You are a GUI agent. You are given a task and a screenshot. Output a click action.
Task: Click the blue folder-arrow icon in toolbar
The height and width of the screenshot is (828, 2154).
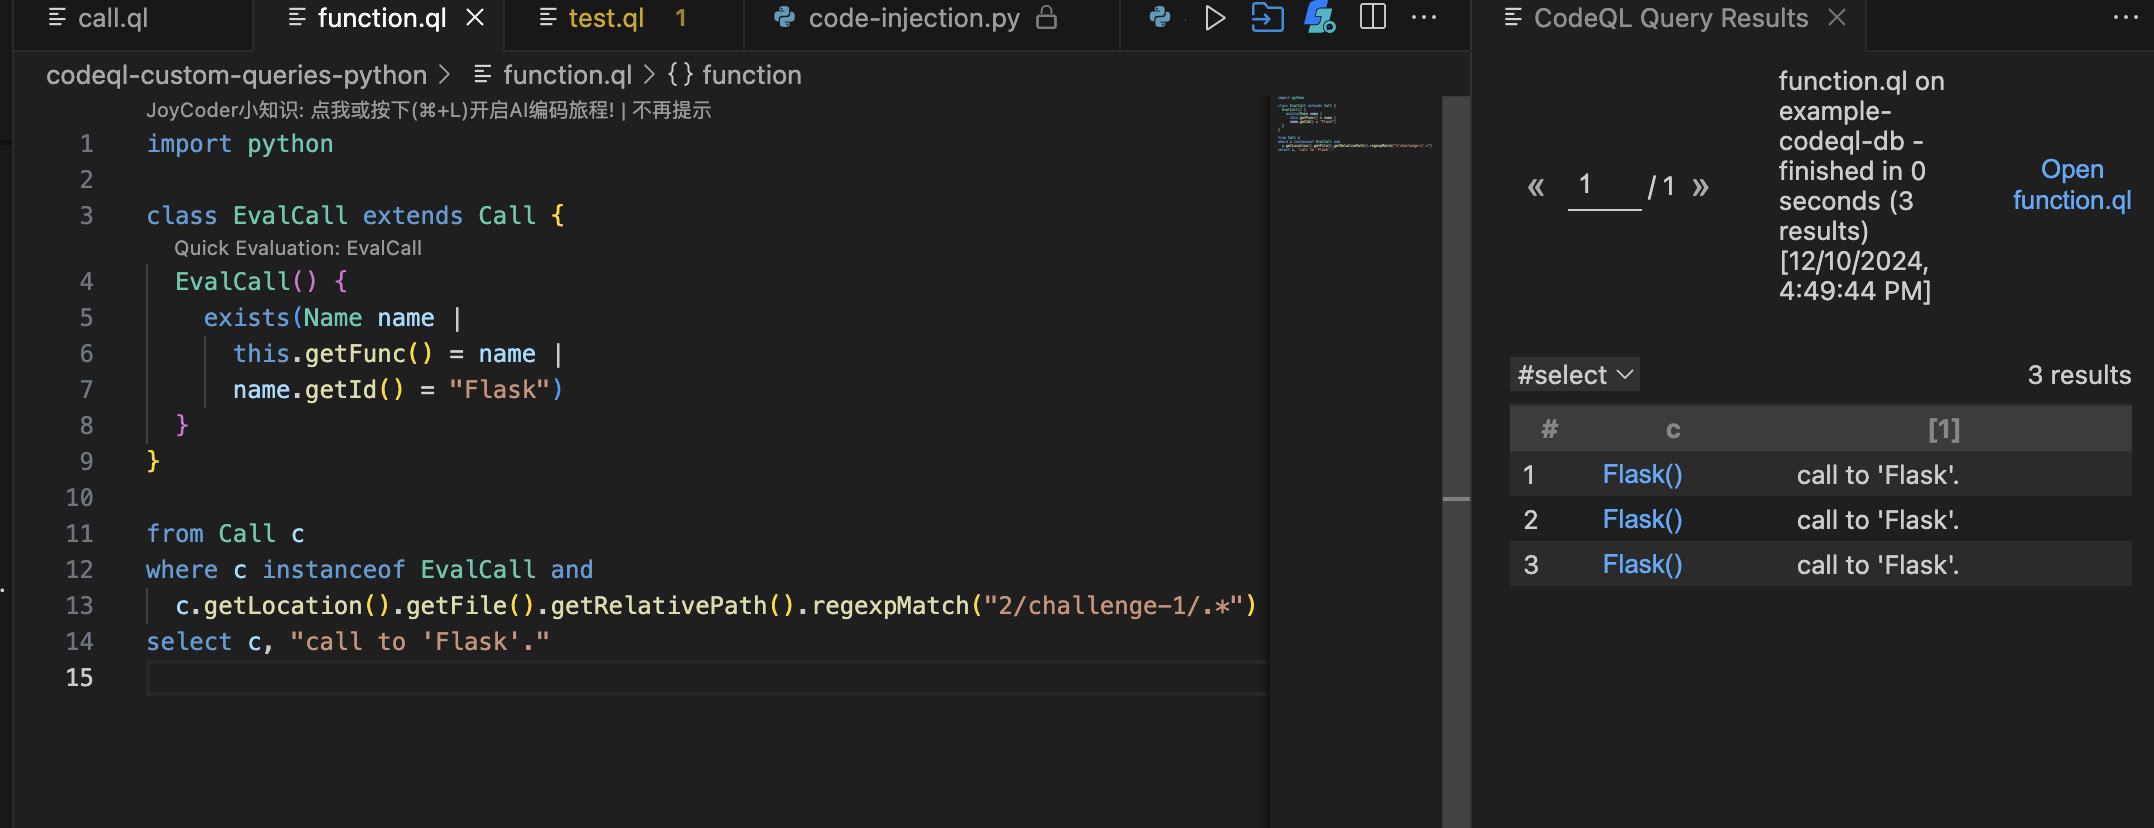(x=1267, y=18)
